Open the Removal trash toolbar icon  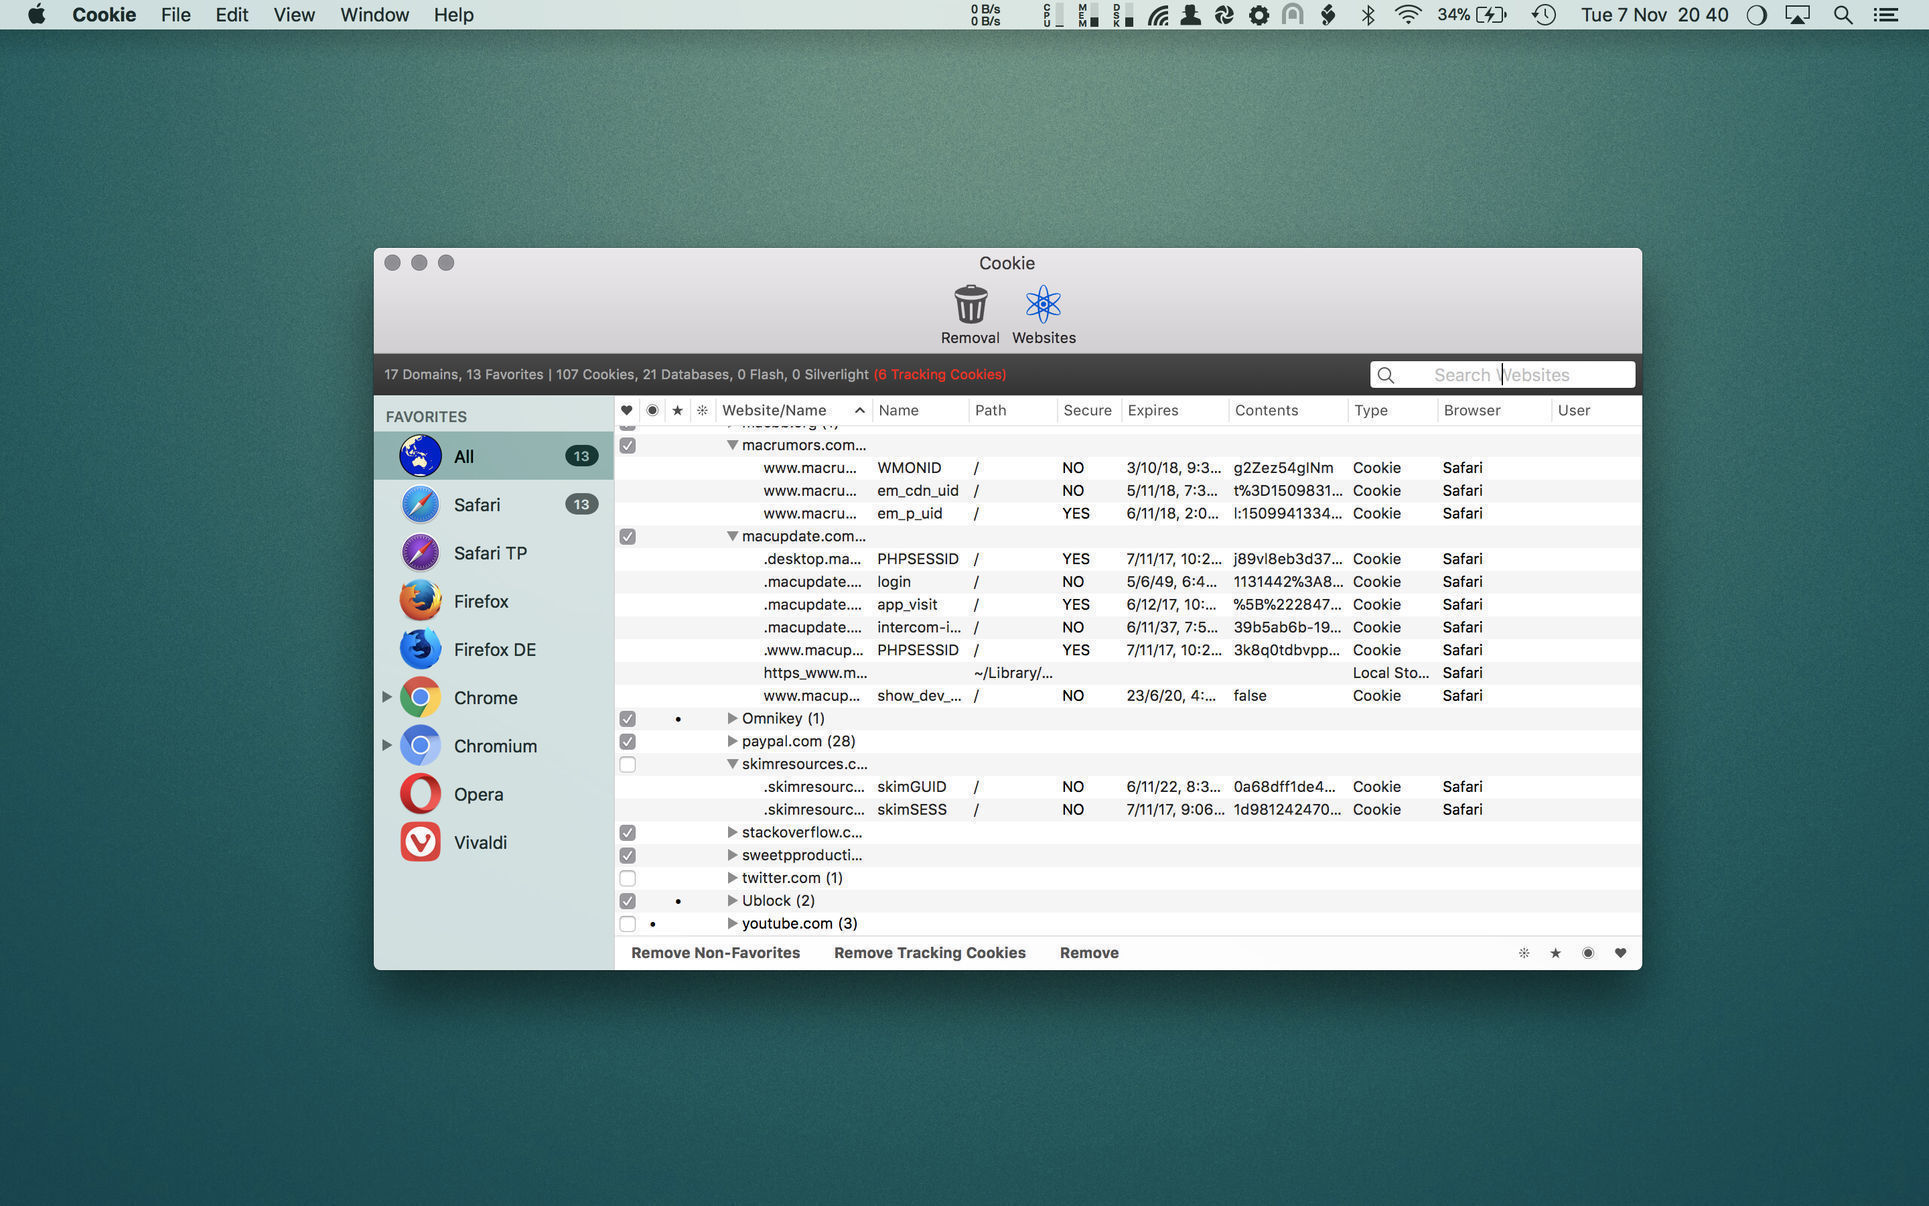969,305
